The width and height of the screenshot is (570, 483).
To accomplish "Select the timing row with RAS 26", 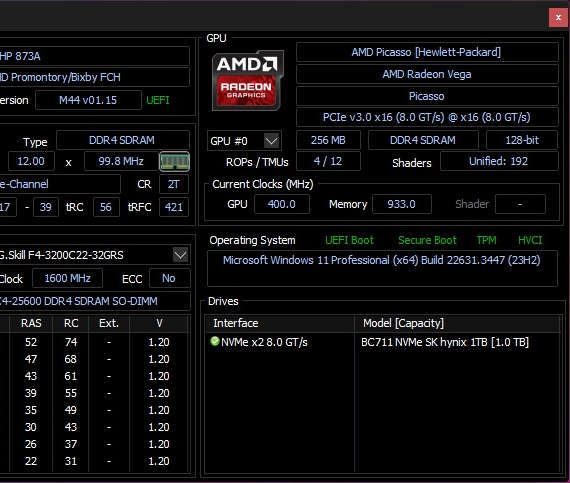I will coord(95,444).
